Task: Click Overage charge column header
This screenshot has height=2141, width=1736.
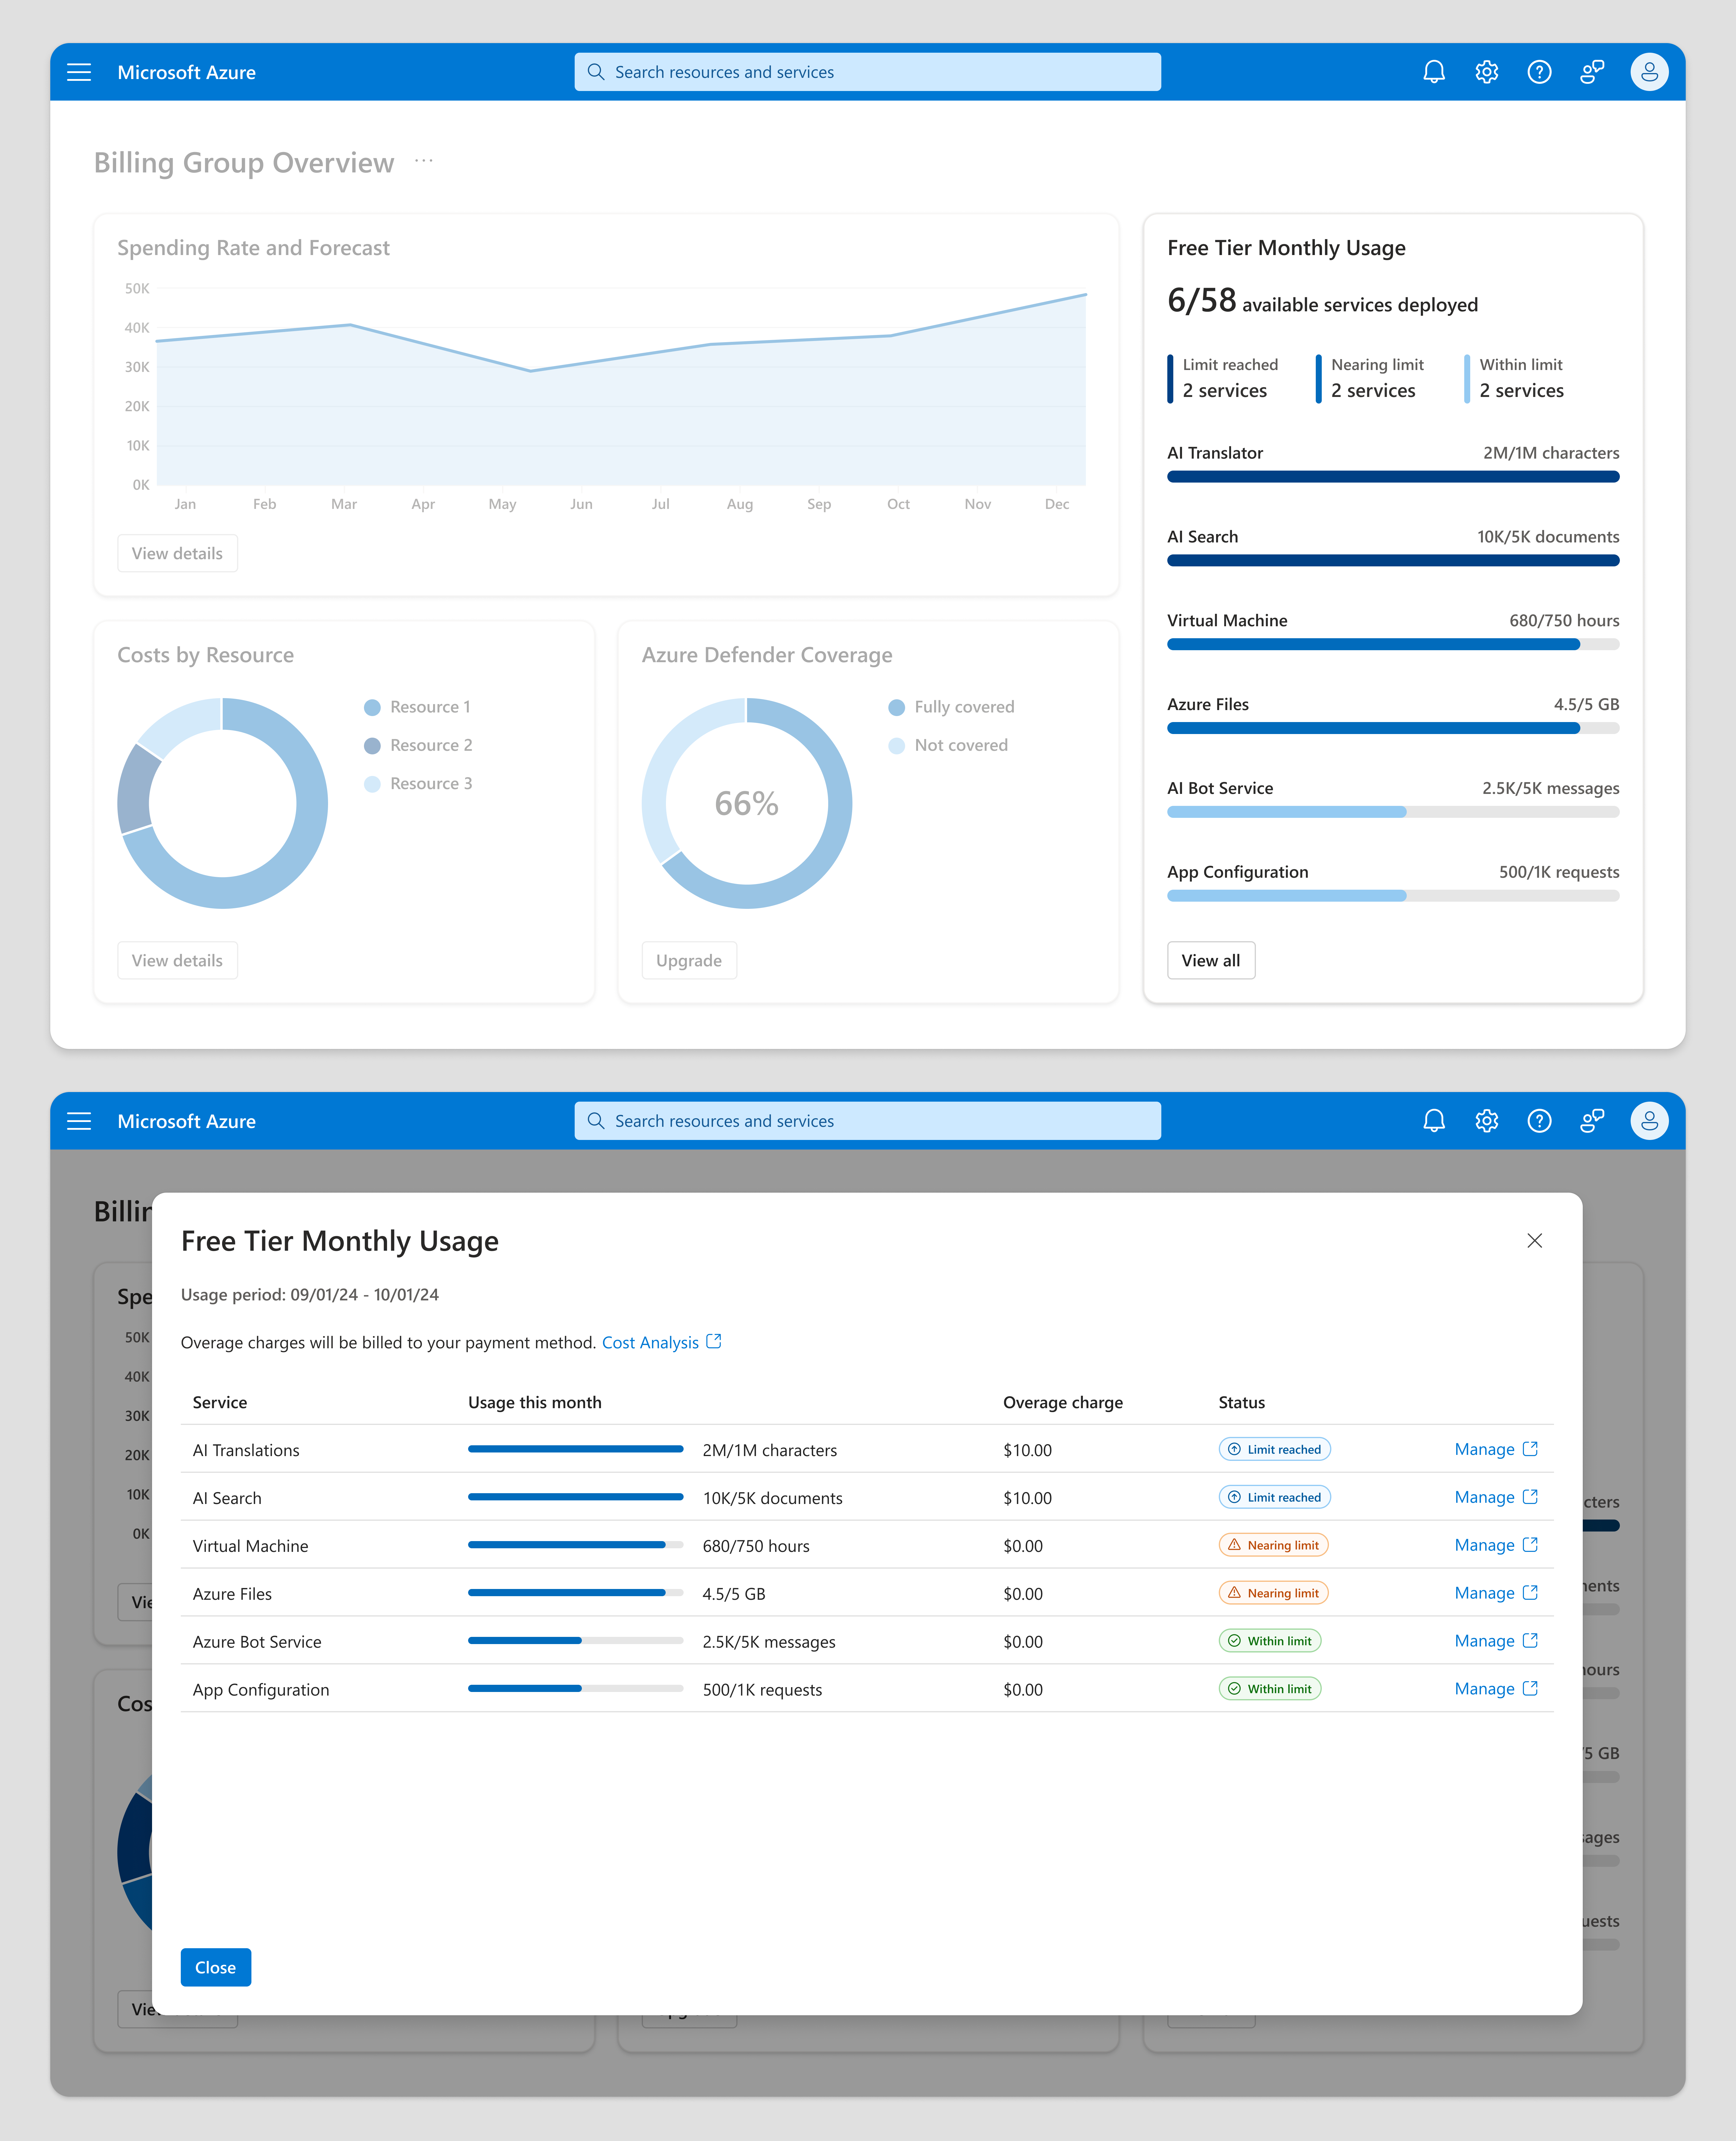Action: click(x=1063, y=1402)
